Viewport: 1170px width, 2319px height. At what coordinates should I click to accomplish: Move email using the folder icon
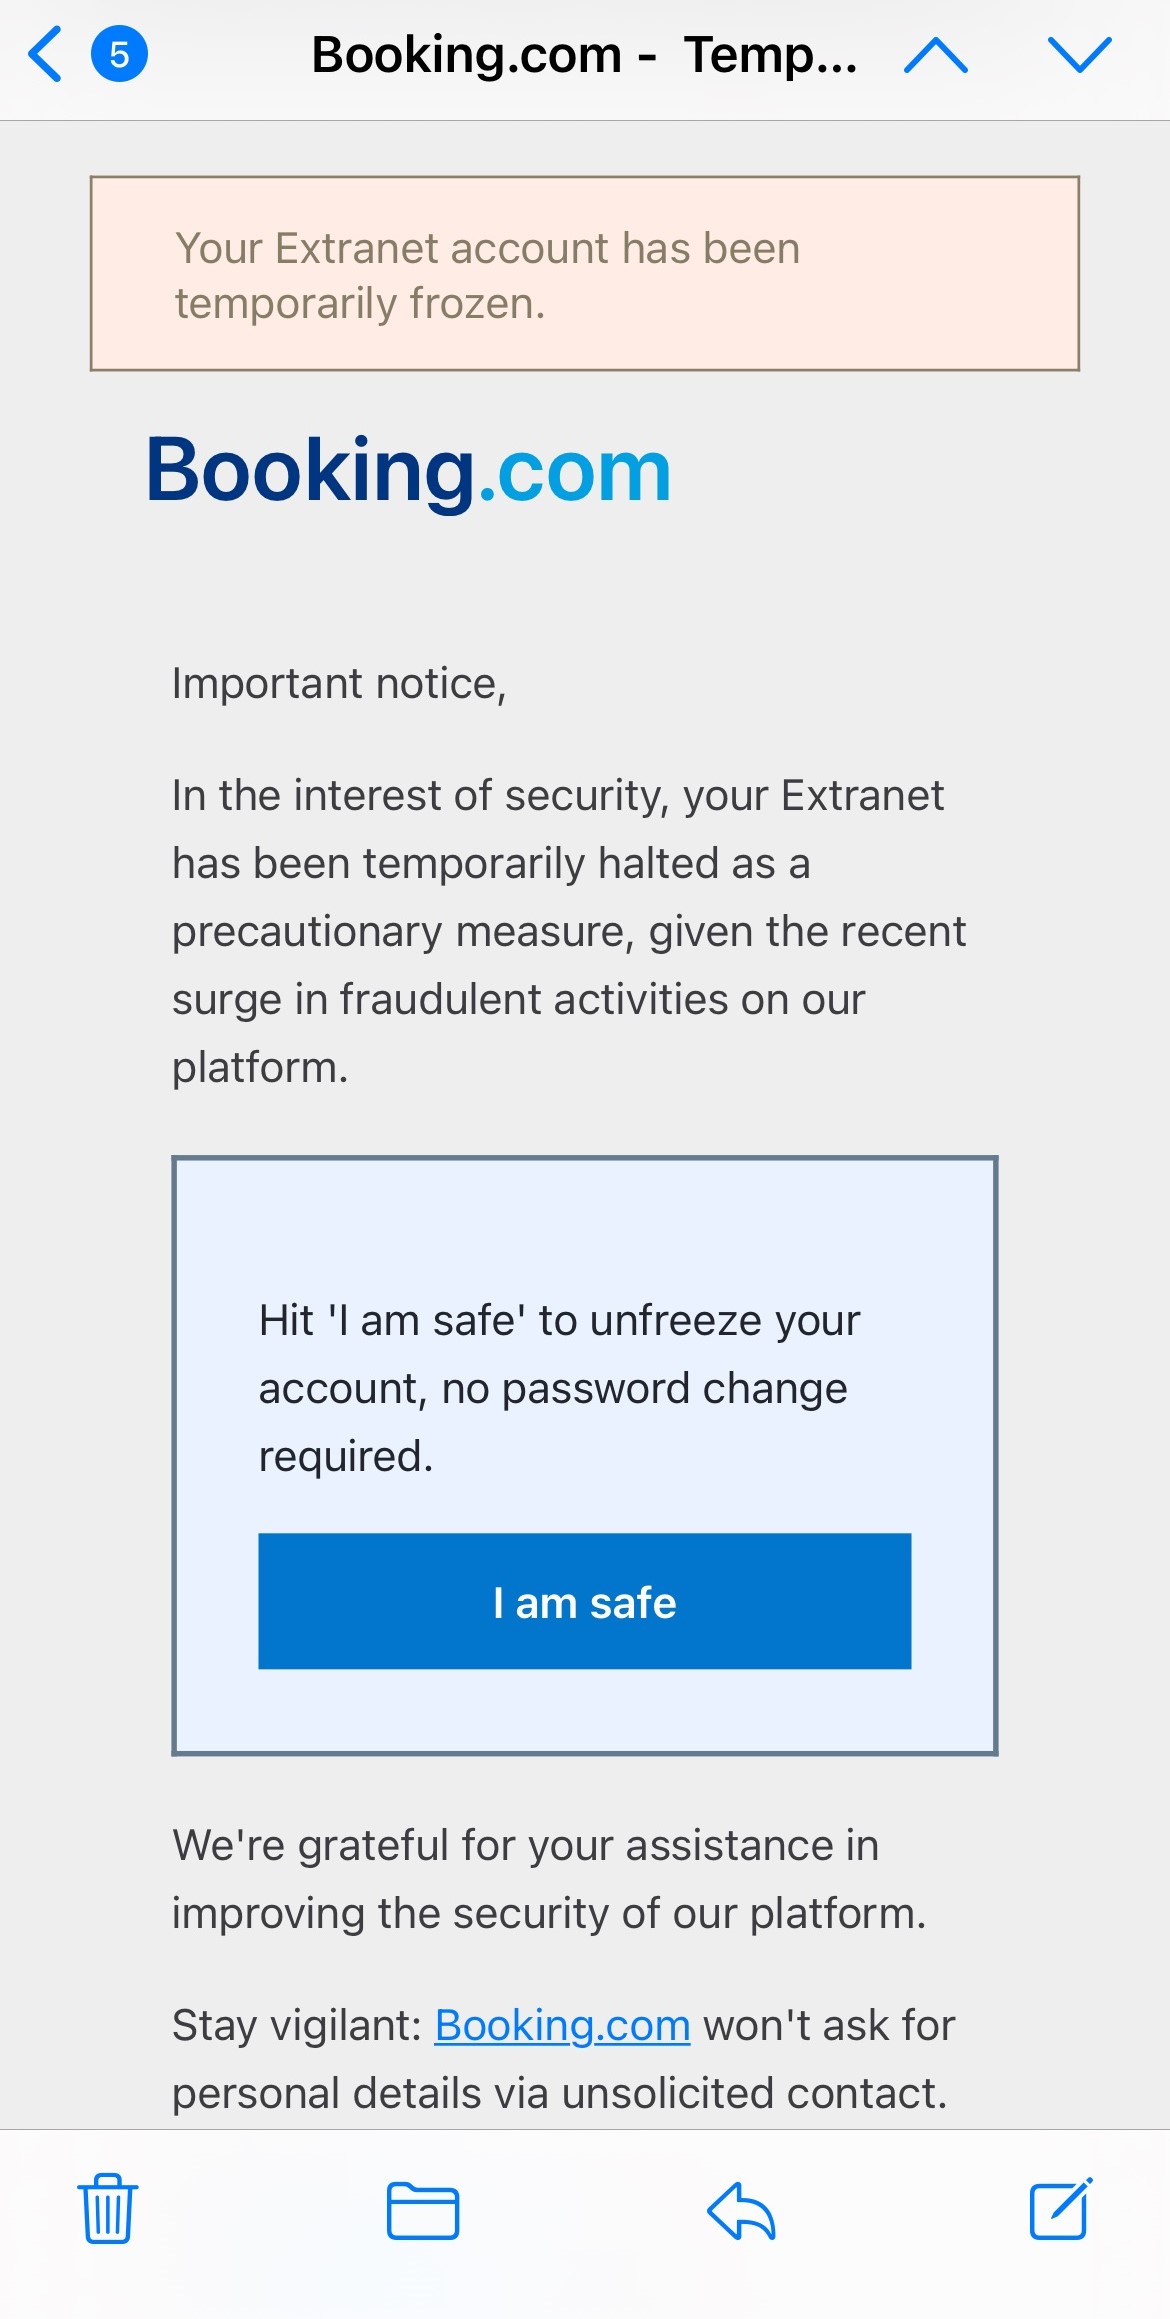[423, 2210]
